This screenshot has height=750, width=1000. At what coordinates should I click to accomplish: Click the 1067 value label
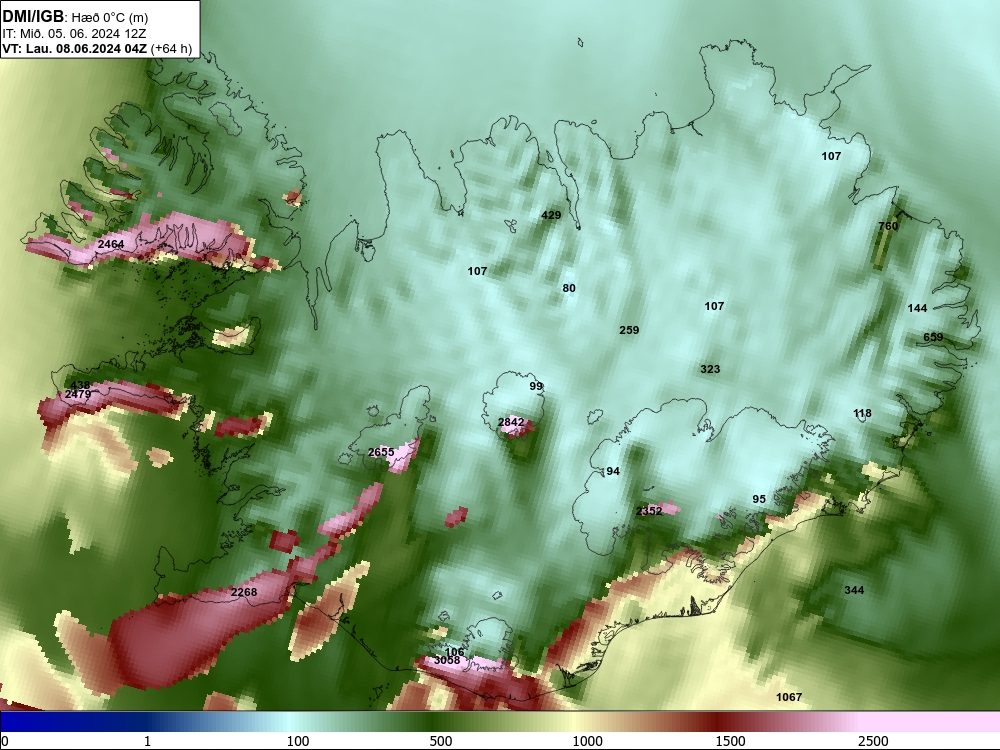coord(789,698)
